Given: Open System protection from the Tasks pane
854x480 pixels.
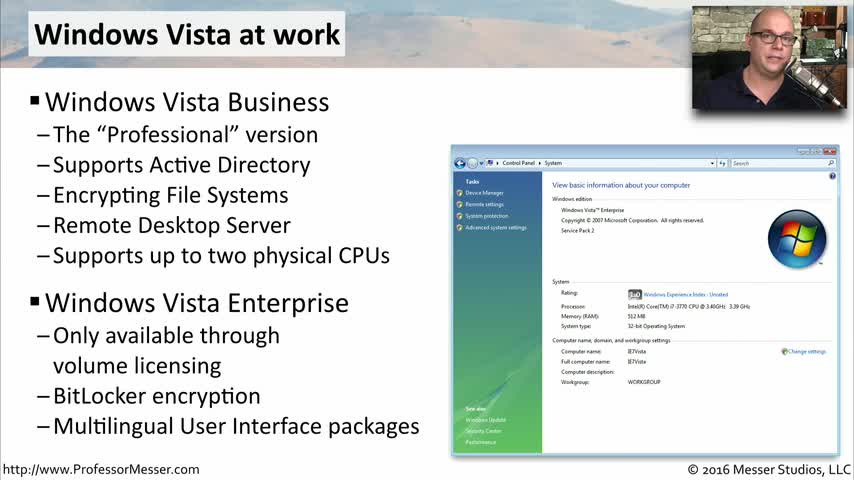Looking at the screenshot, I should point(486,216).
